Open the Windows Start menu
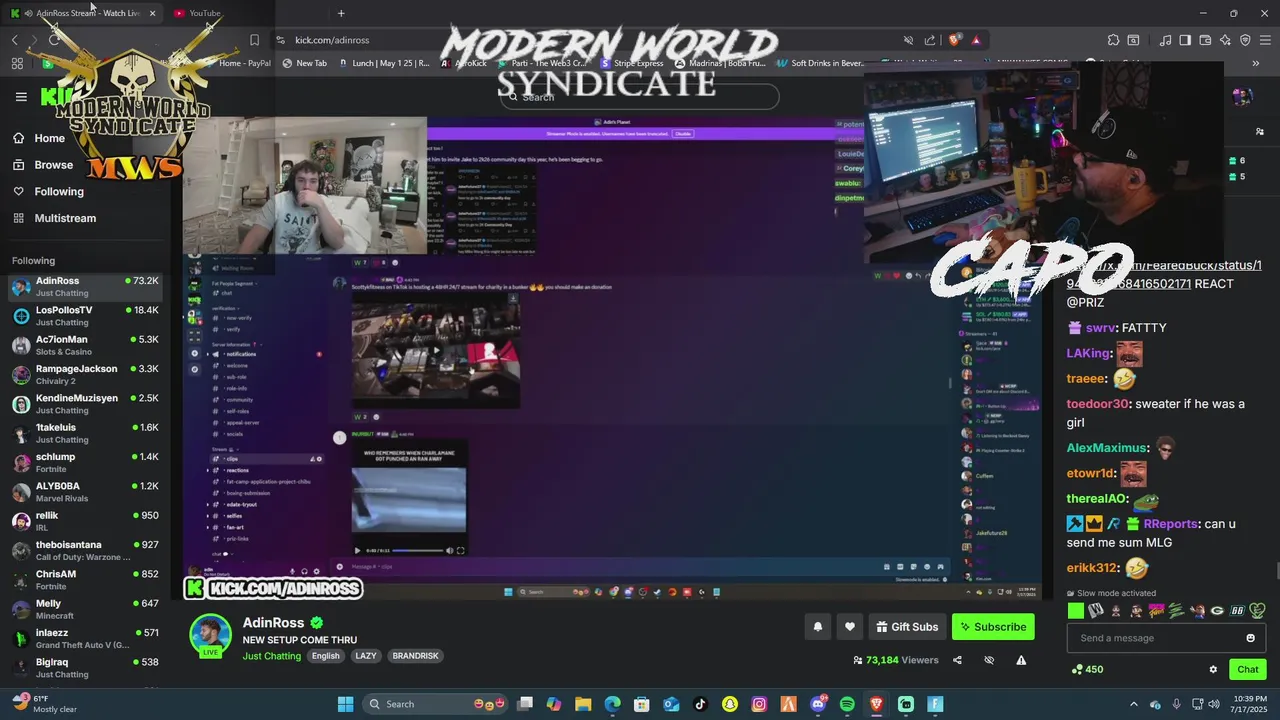 [x=345, y=704]
